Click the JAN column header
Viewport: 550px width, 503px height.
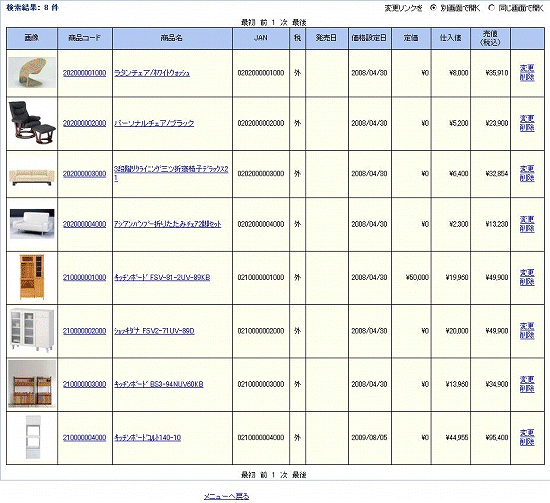261,38
